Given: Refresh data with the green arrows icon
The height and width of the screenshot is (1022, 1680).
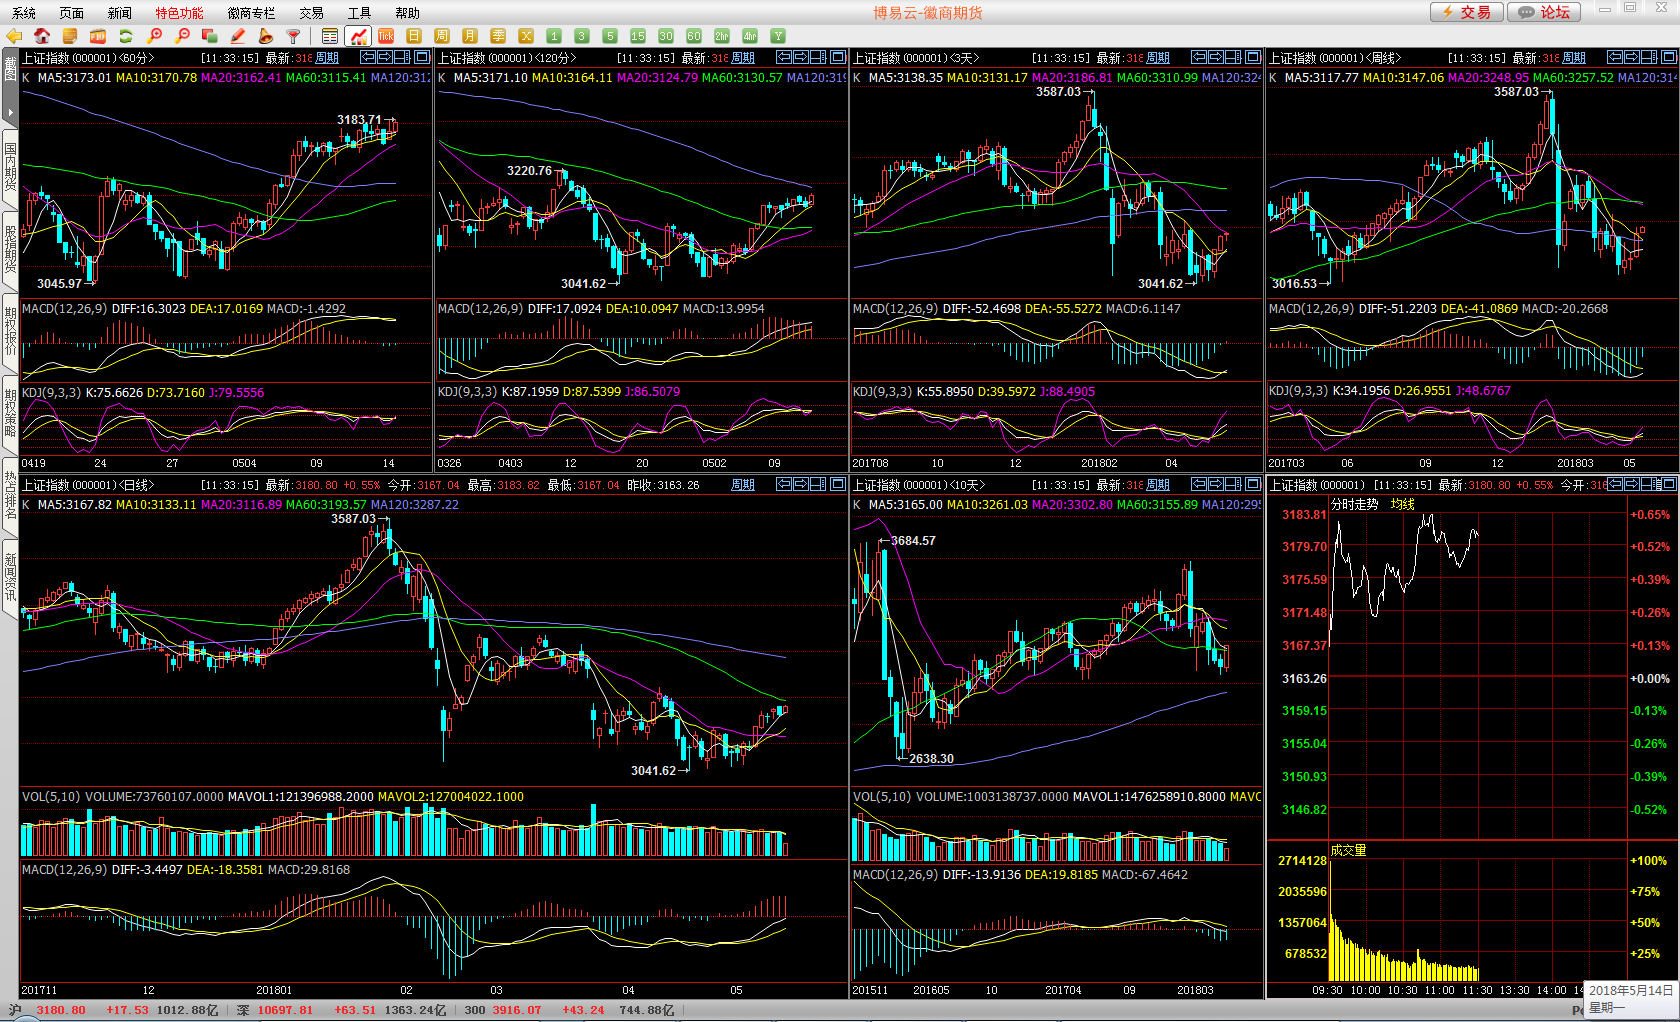Looking at the screenshot, I should (x=126, y=36).
